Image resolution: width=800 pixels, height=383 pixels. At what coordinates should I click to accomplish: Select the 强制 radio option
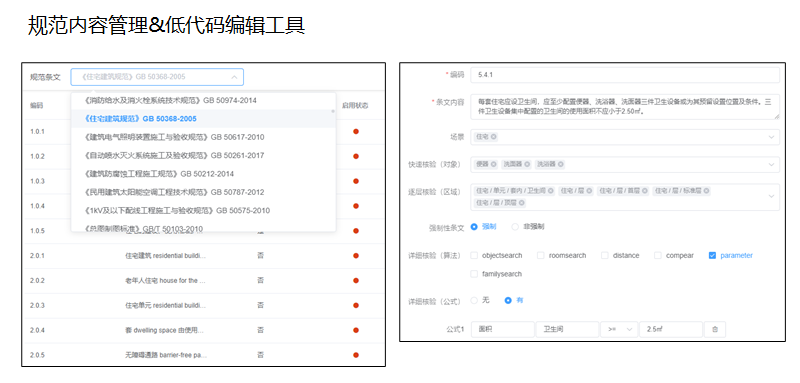(474, 227)
